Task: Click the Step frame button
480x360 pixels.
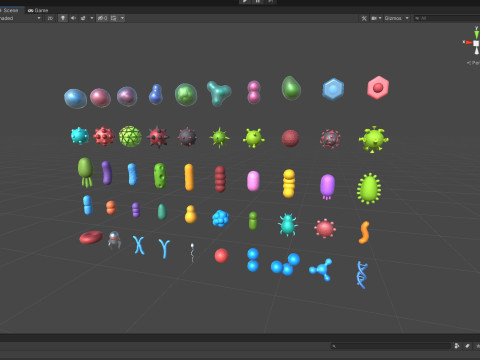Action: tap(270, 2)
